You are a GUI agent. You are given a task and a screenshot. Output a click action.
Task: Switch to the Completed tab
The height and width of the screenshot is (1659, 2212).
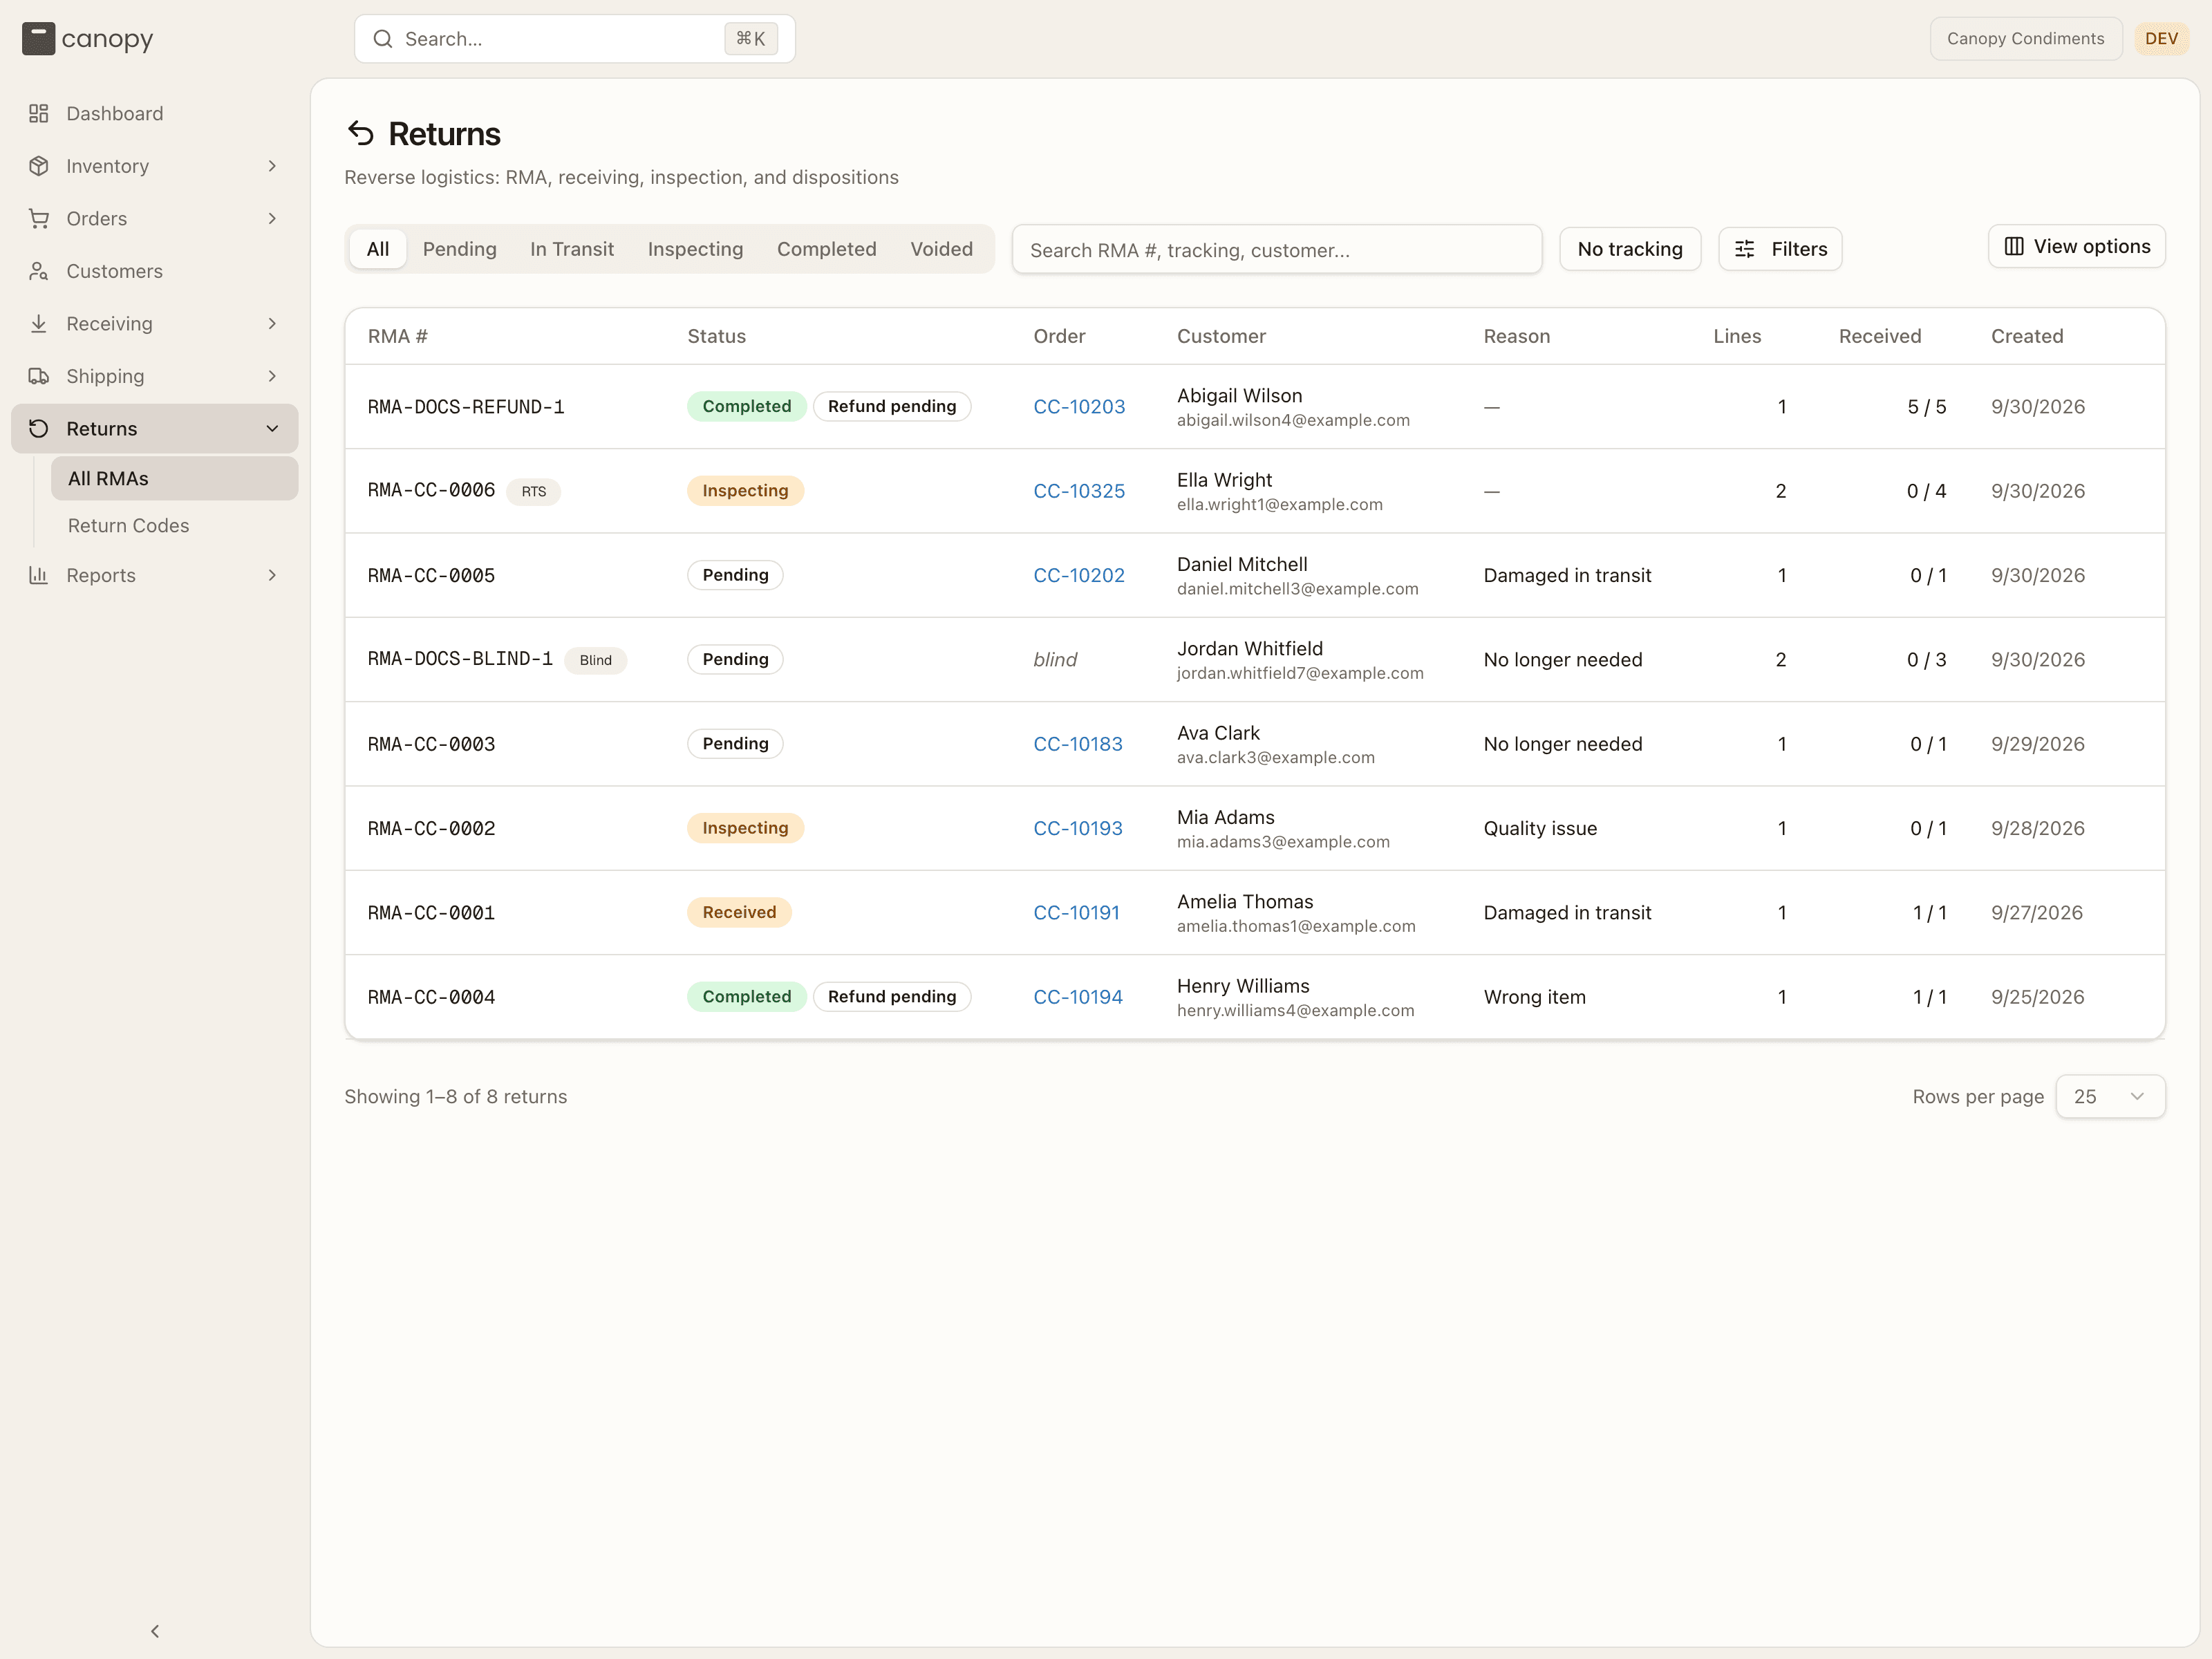(827, 249)
